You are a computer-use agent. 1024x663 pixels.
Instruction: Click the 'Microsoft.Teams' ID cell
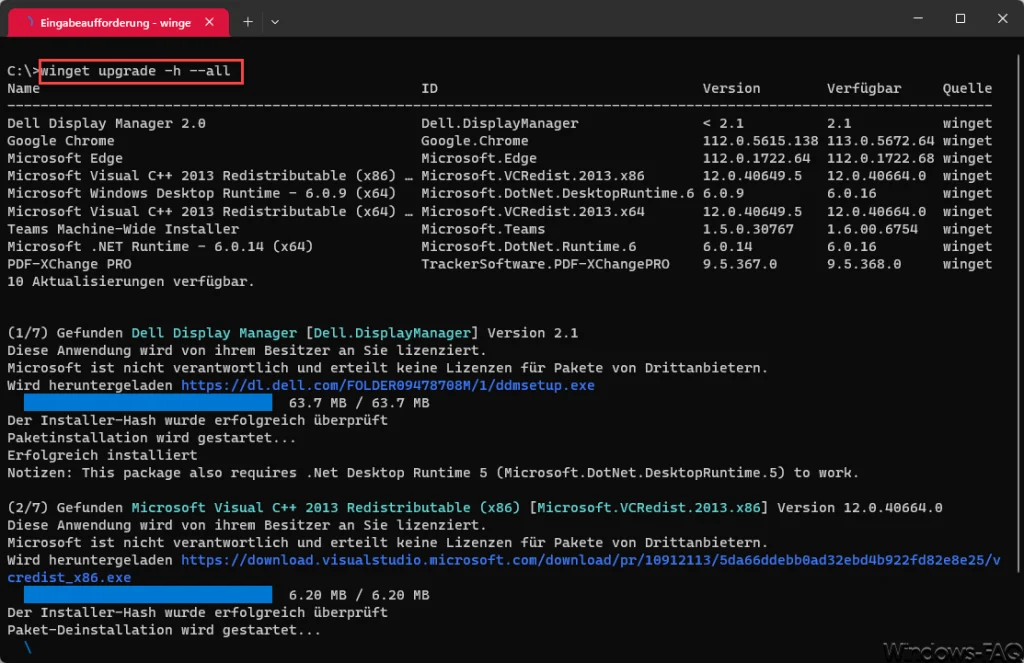483,229
